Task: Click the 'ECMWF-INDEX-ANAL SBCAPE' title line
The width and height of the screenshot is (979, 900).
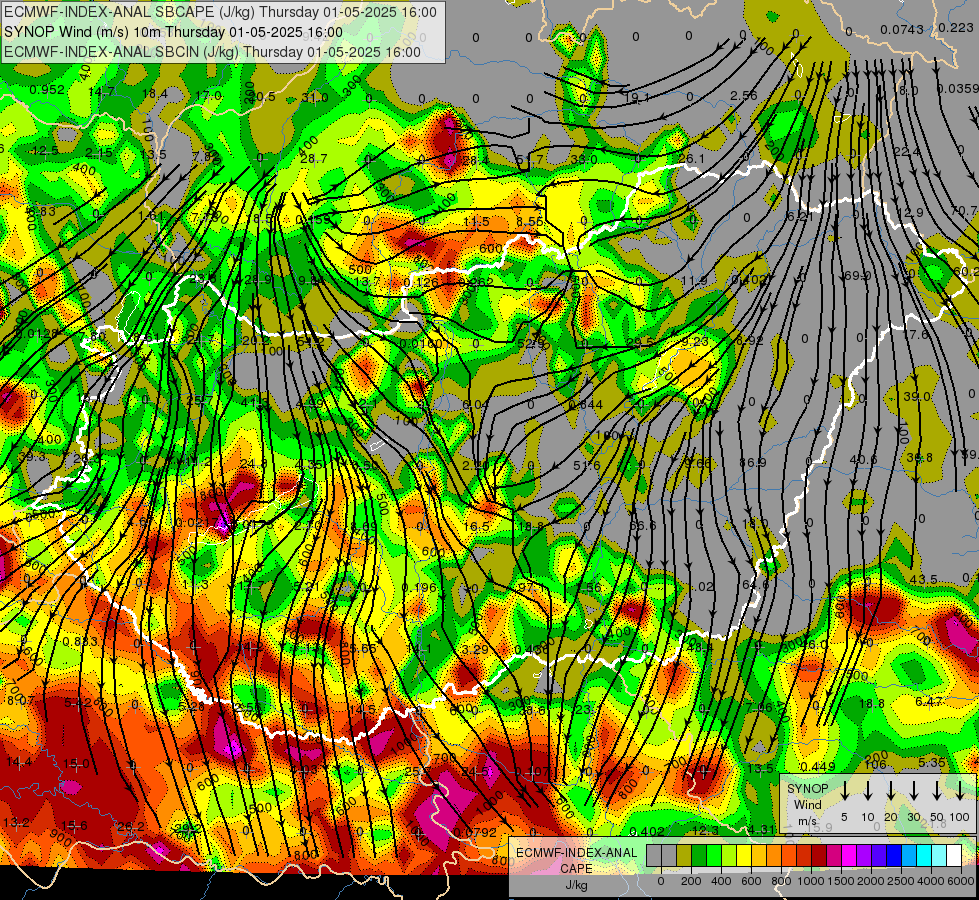Action: [x=220, y=12]
